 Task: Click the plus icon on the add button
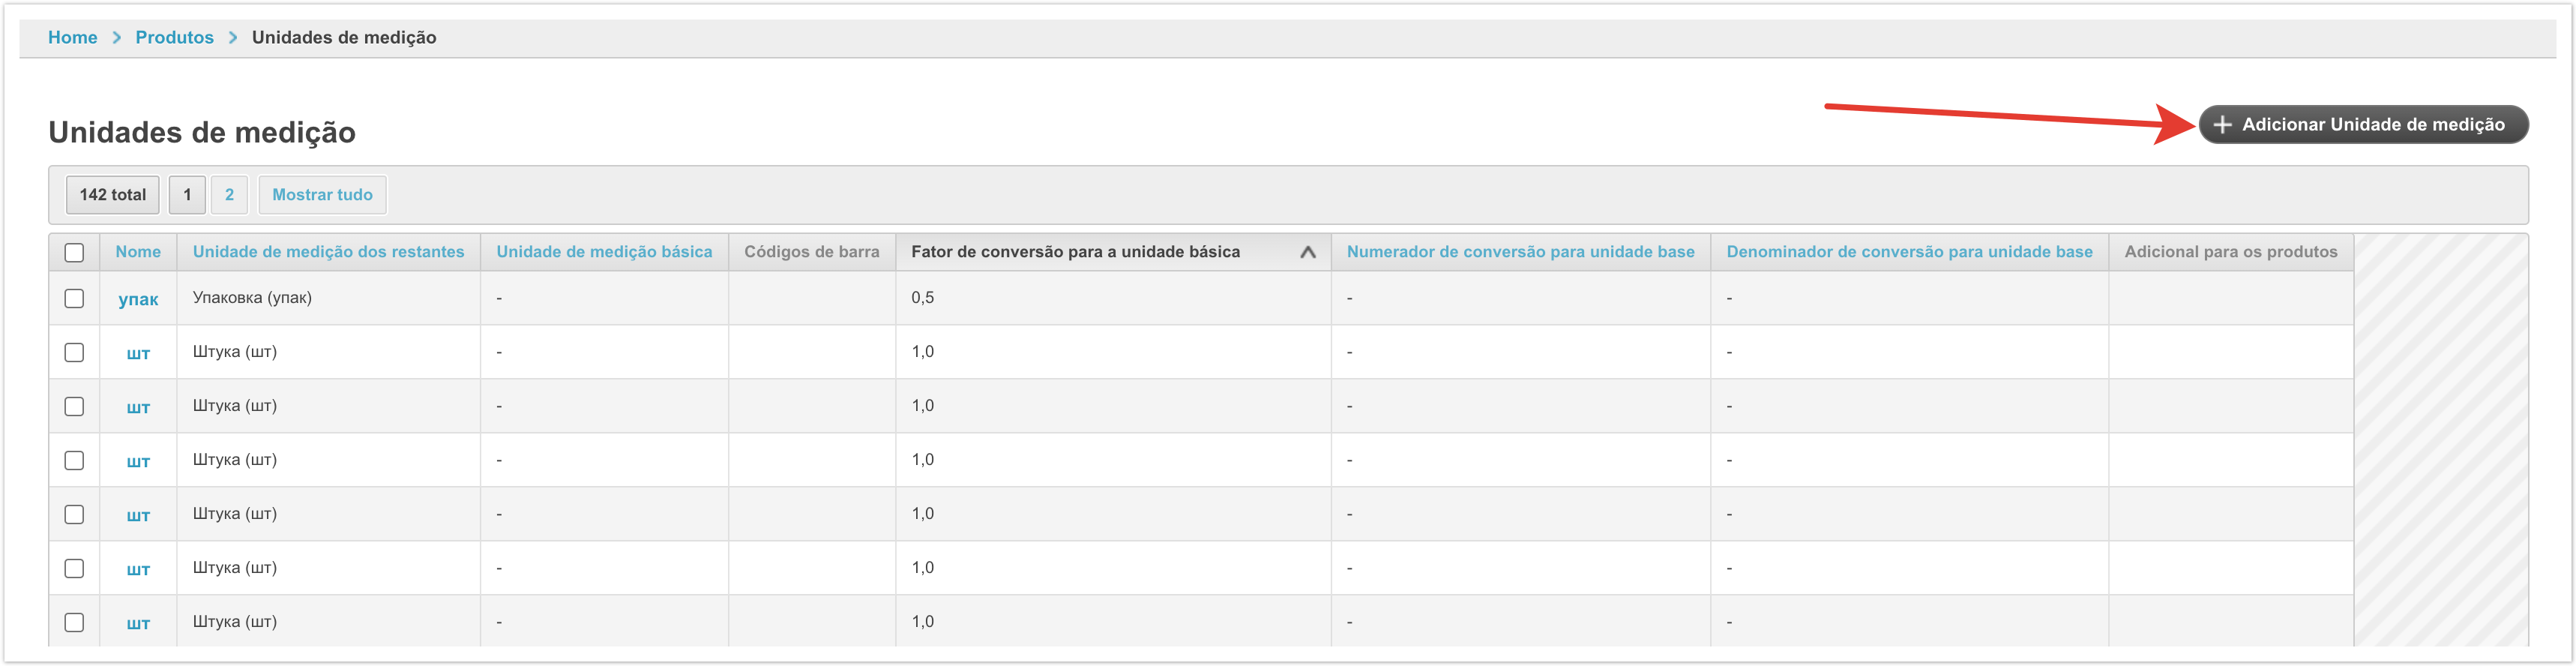coord(2221,125)
